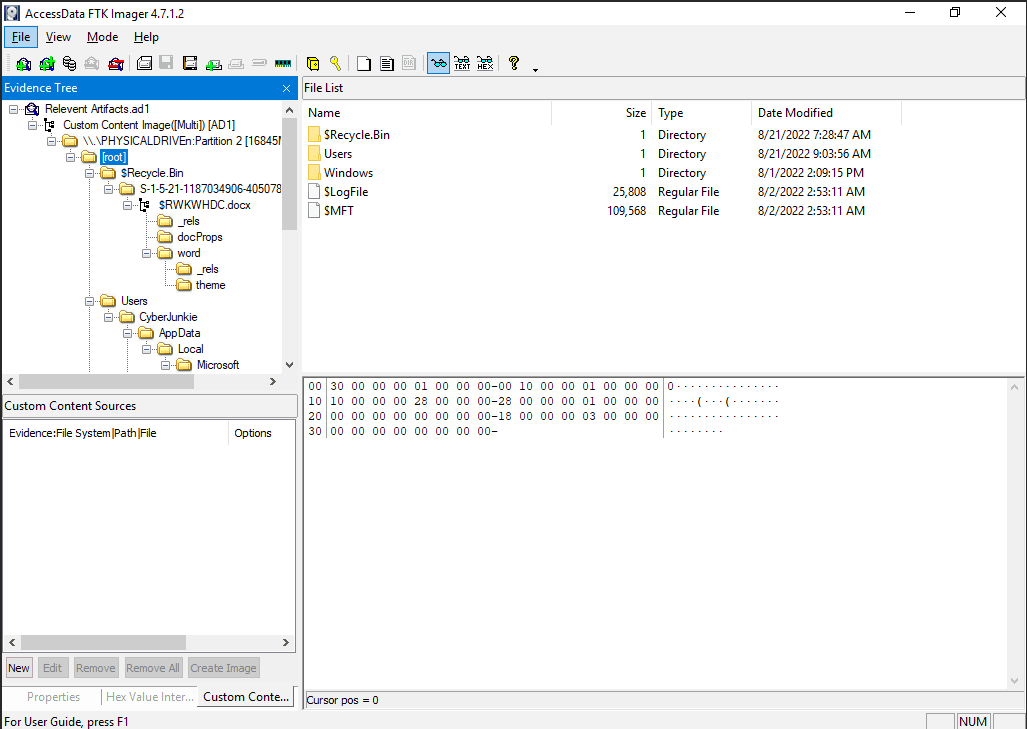Click Evidence Tree vertical scrollbar down arrow

[x=289, y=365]
